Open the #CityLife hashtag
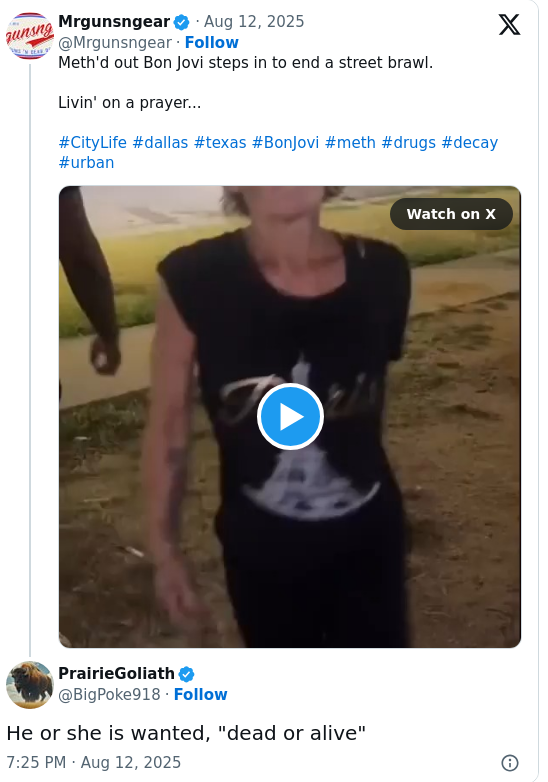This screenshot has width=548, height=782. click(x=93, y=143)
